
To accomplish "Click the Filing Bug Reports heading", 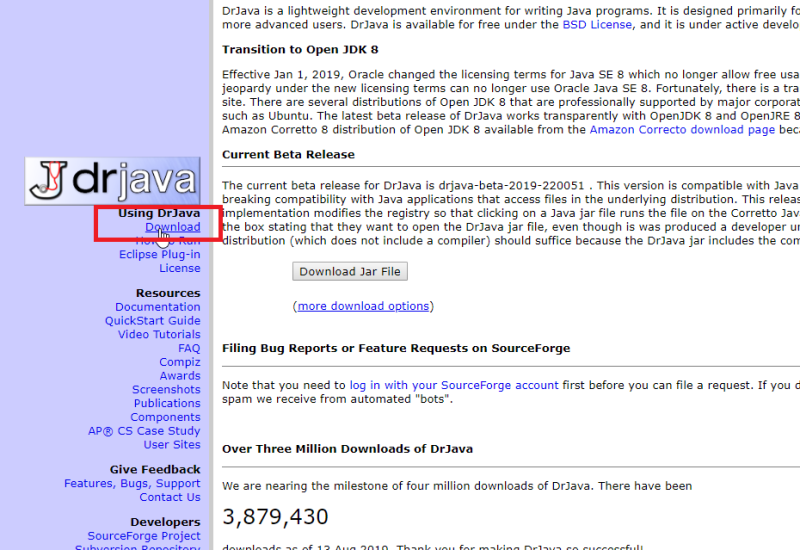I will 396,348.
